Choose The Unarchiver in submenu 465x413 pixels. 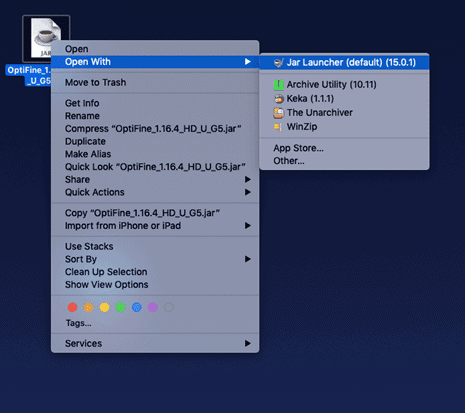coord(344,113)
